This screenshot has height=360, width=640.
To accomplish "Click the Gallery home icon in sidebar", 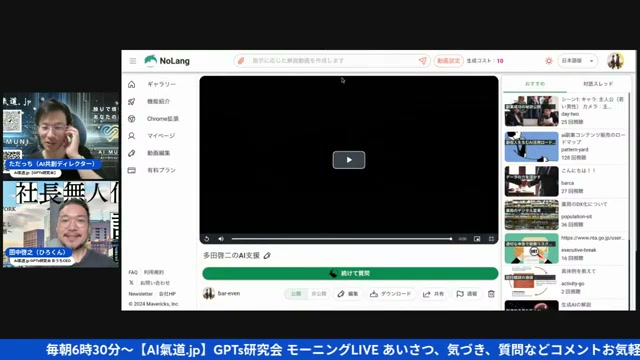I will pyautogui.click(x=131, y=84).
